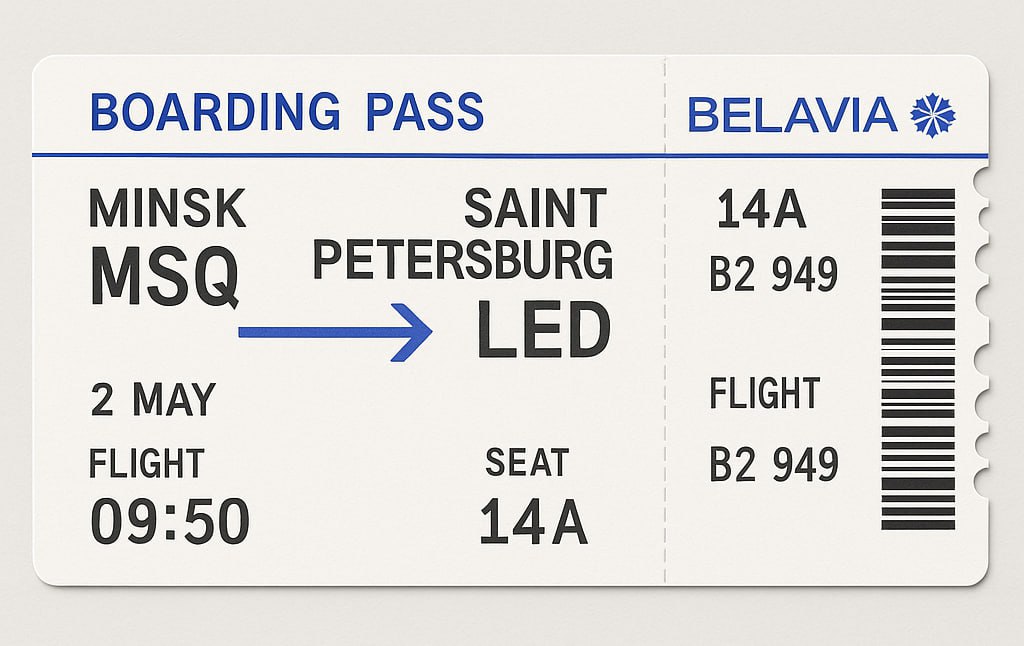Viewport: 1024px width, 646px height.
Task: Click the Belavia cornflower logo icon
Action: click(x=933, y=116)
